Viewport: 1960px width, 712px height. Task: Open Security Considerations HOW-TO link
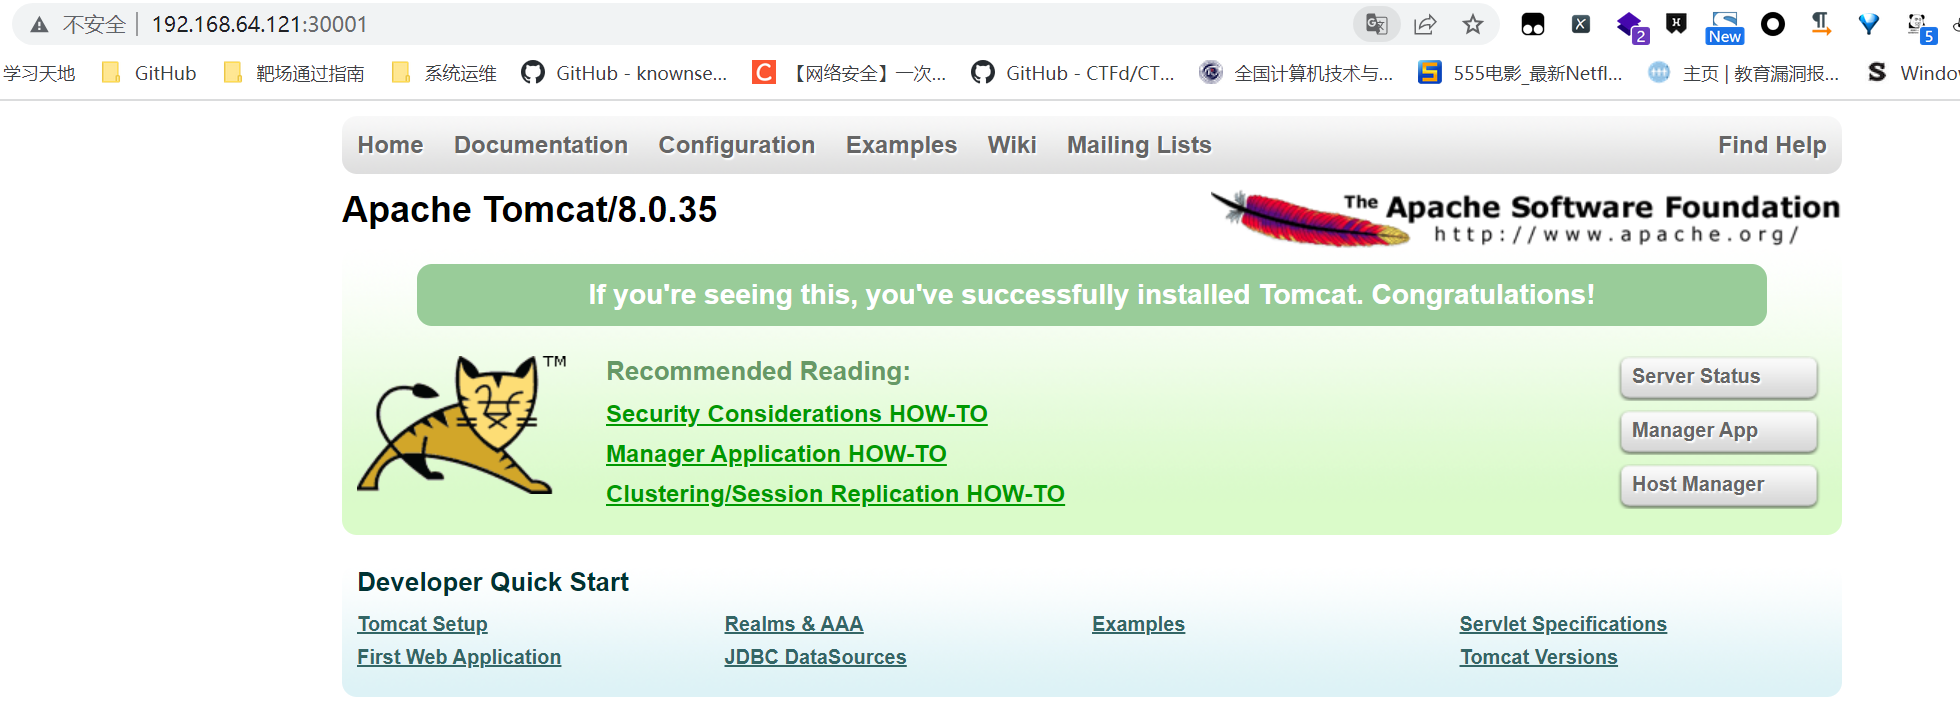point(797,414)
